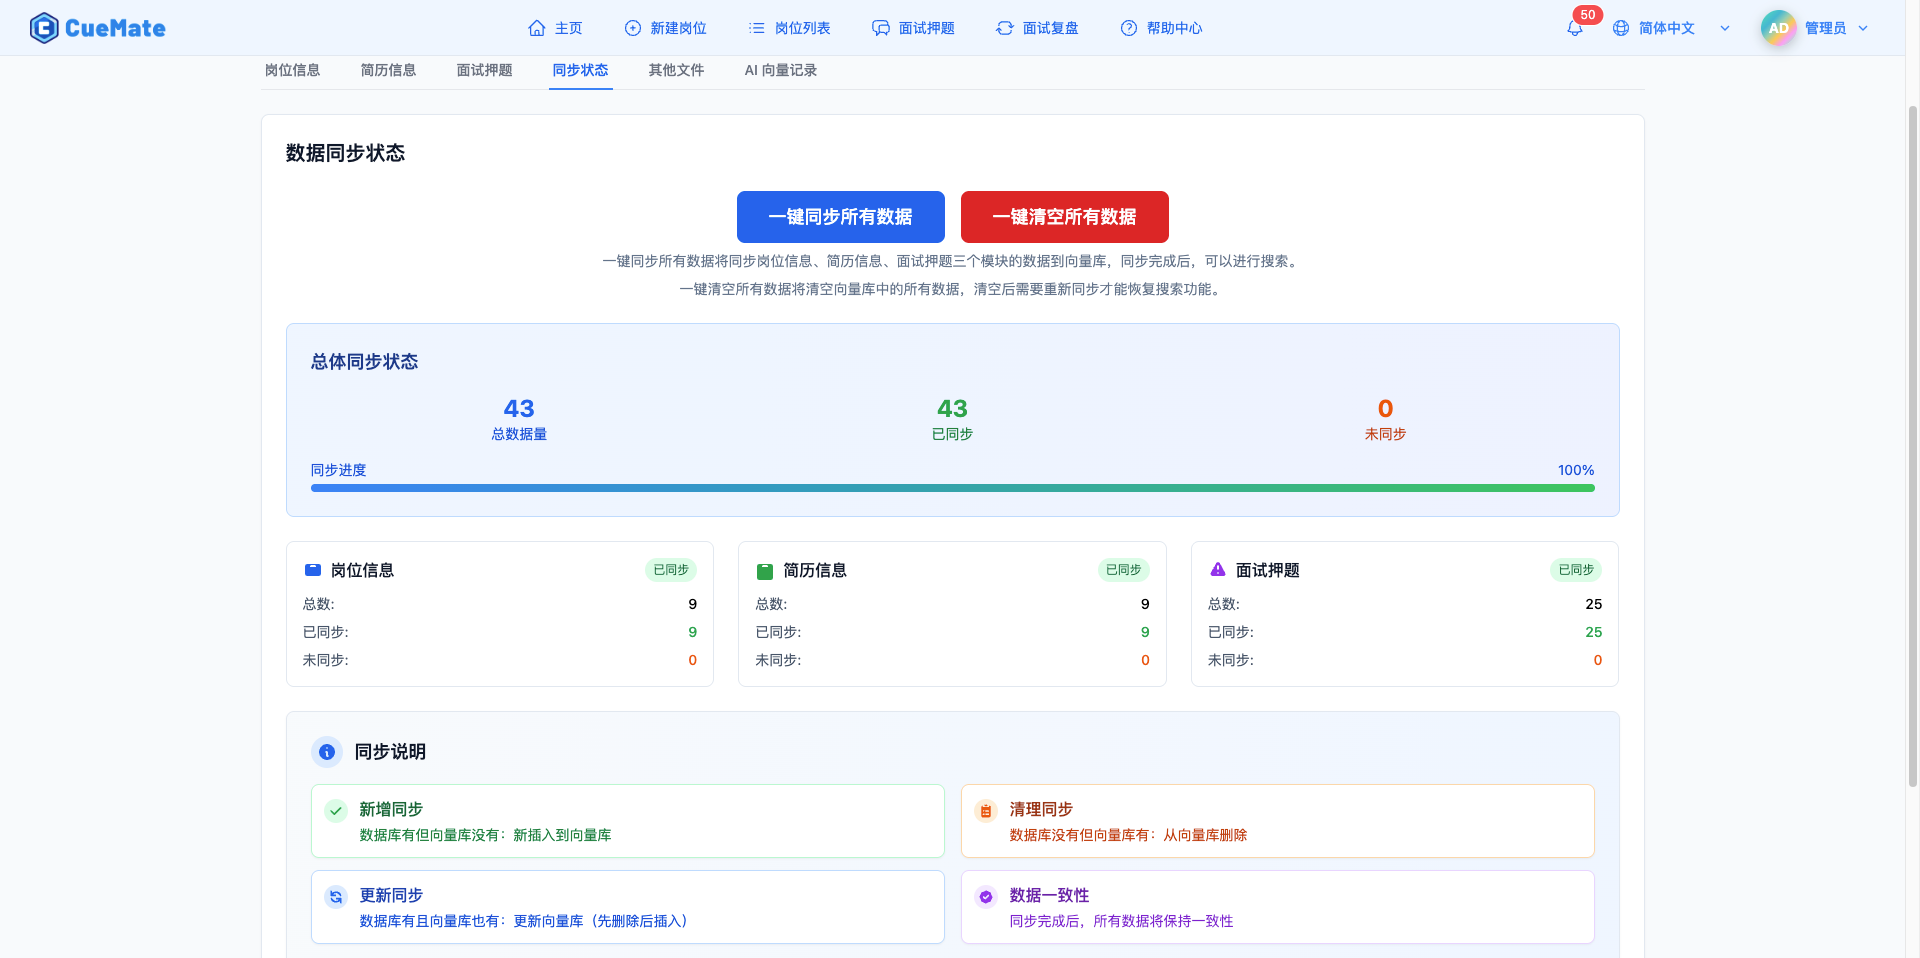Image resolution: width=1920 pixels, height=958 pixels.
Task: Select the list icon for 岗位列表
Action: coord(757,28)
